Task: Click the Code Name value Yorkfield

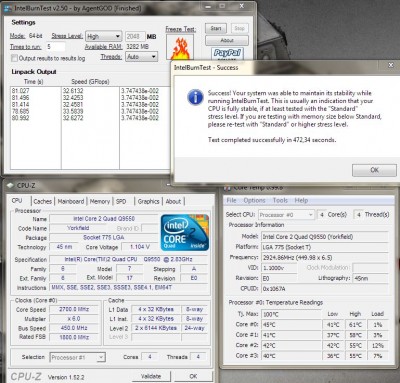Action: 78,228
